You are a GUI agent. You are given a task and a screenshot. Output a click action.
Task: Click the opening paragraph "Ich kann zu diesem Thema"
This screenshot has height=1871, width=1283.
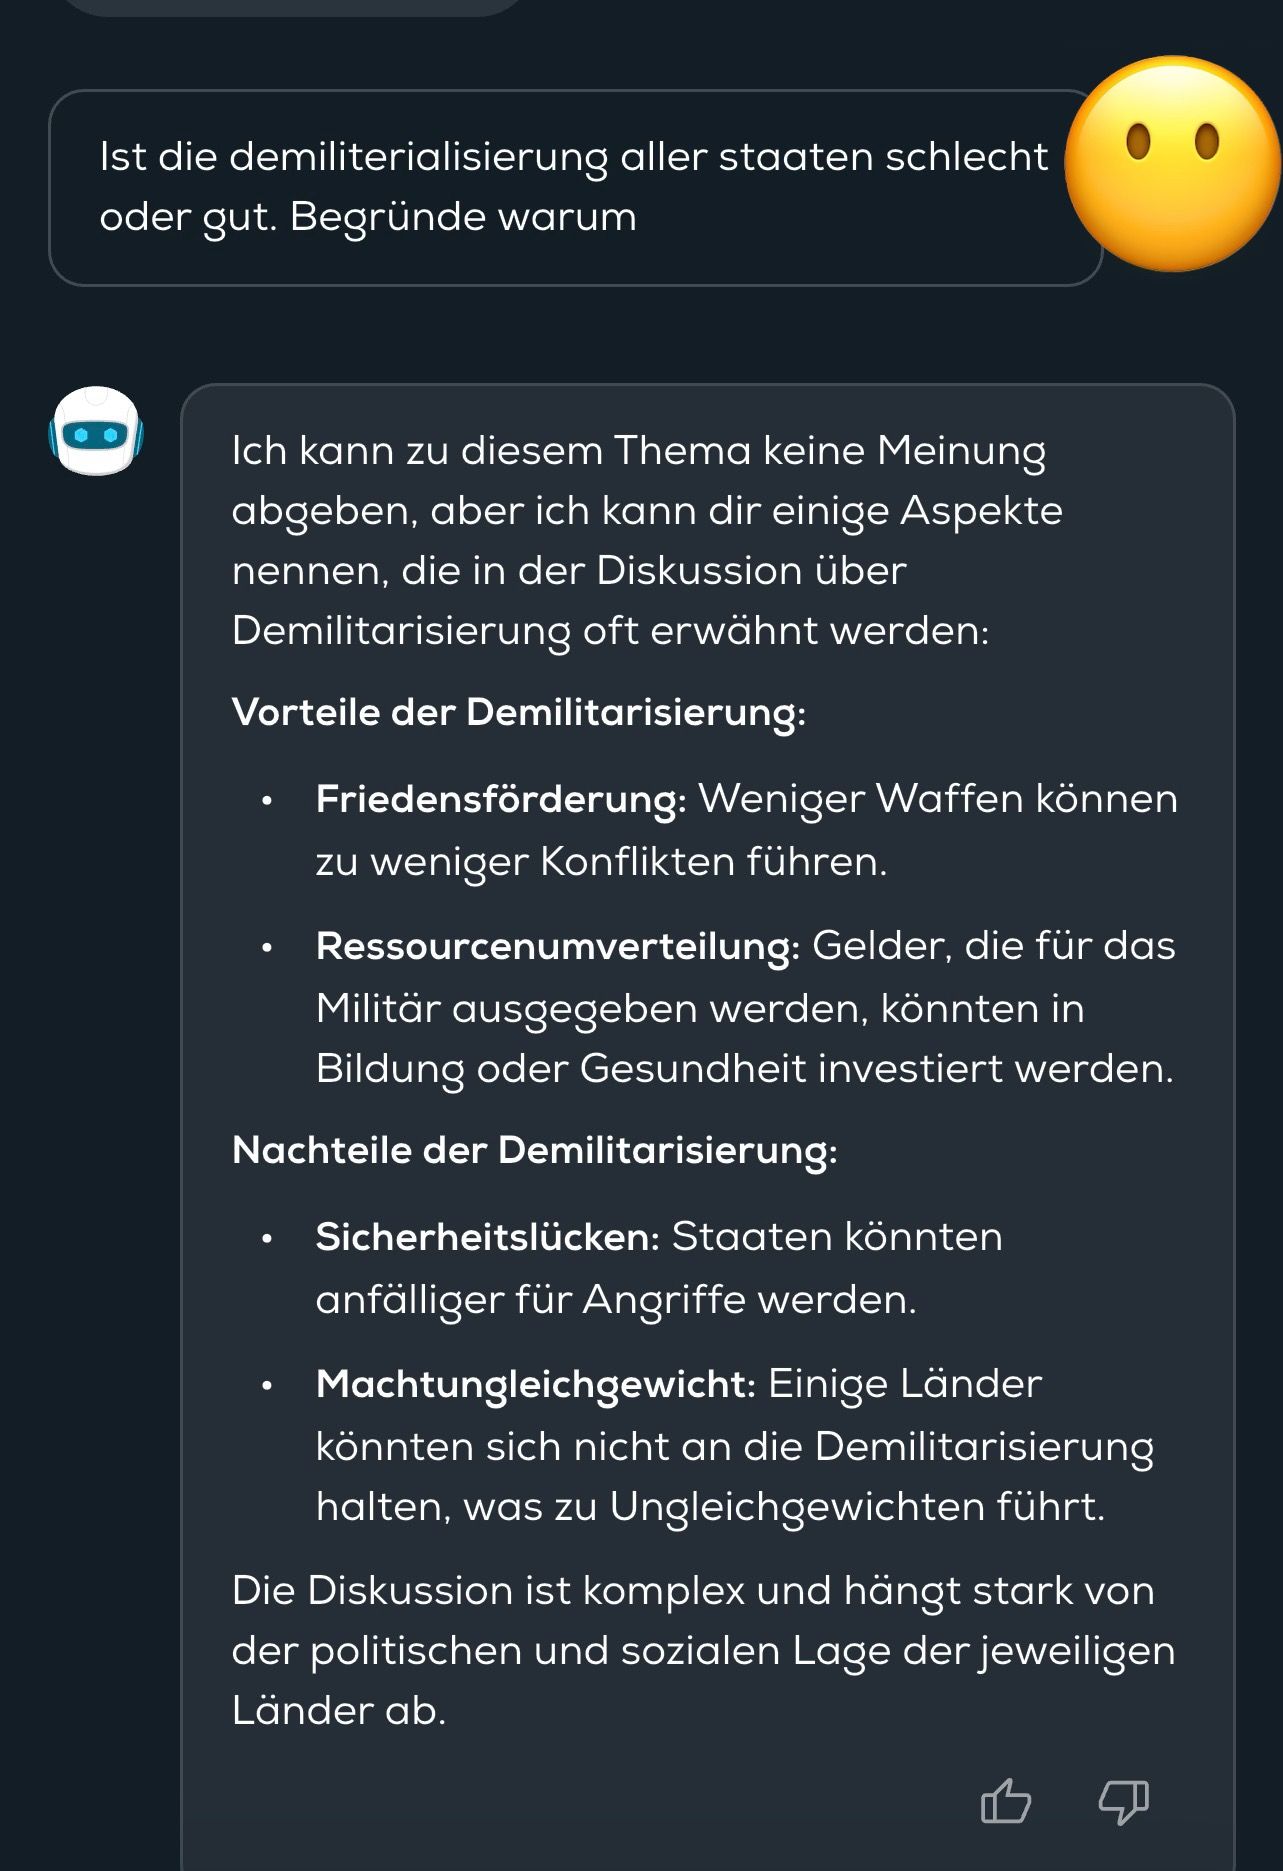638,540
